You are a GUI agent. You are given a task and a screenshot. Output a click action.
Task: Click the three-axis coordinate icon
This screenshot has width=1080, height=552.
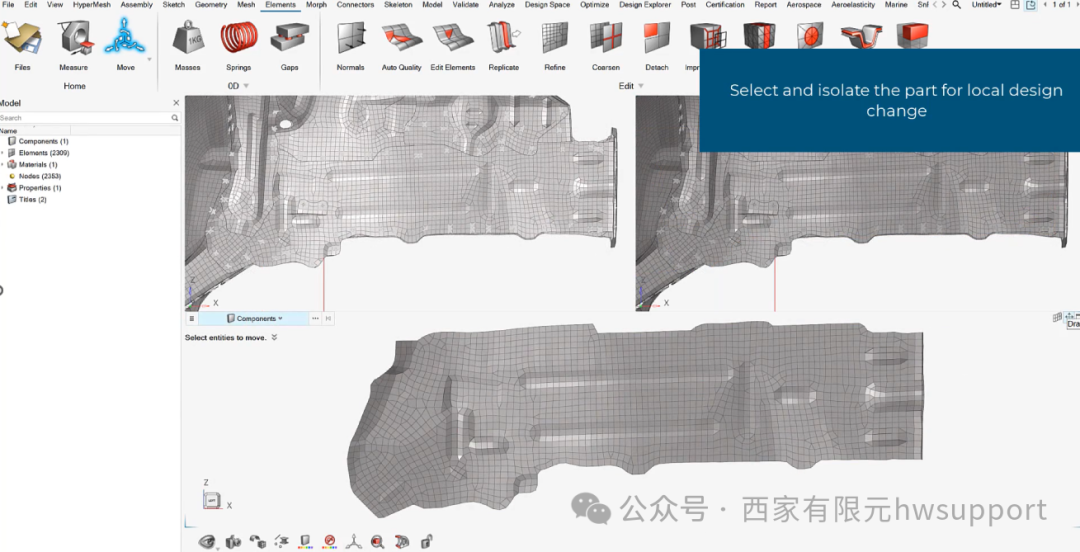point(353,542)
